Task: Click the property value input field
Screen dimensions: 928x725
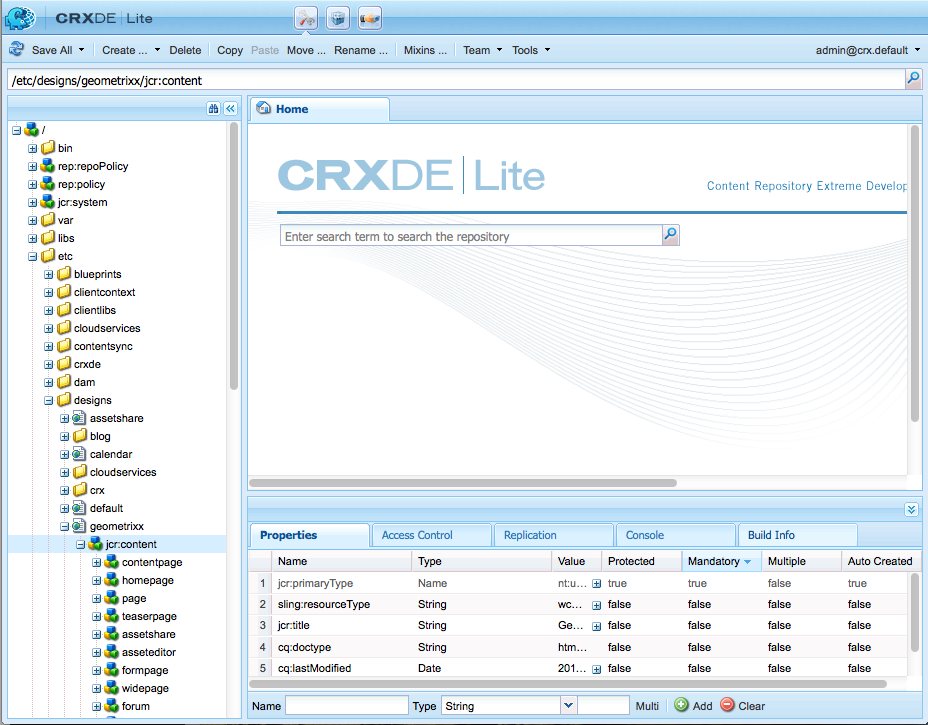Action: point(603,705)
